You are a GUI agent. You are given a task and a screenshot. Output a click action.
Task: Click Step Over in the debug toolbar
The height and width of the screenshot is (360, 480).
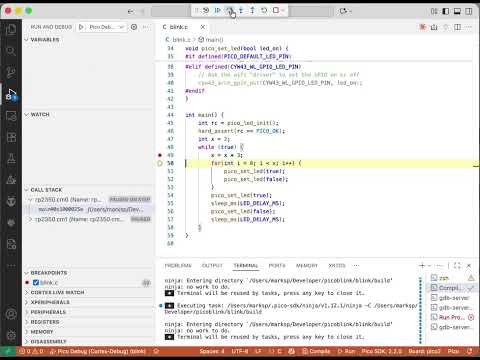pos(229,11)
